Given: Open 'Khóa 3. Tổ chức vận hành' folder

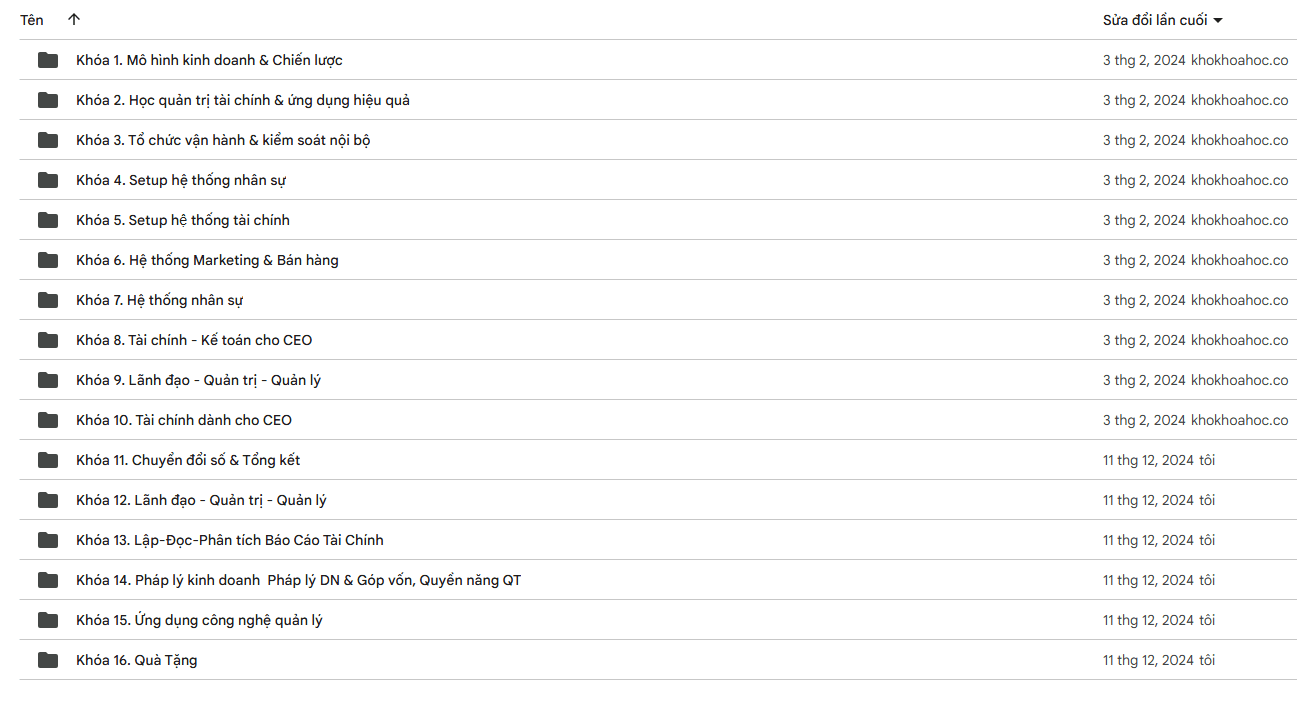Looking at the screenshot, I should (223, 140).
